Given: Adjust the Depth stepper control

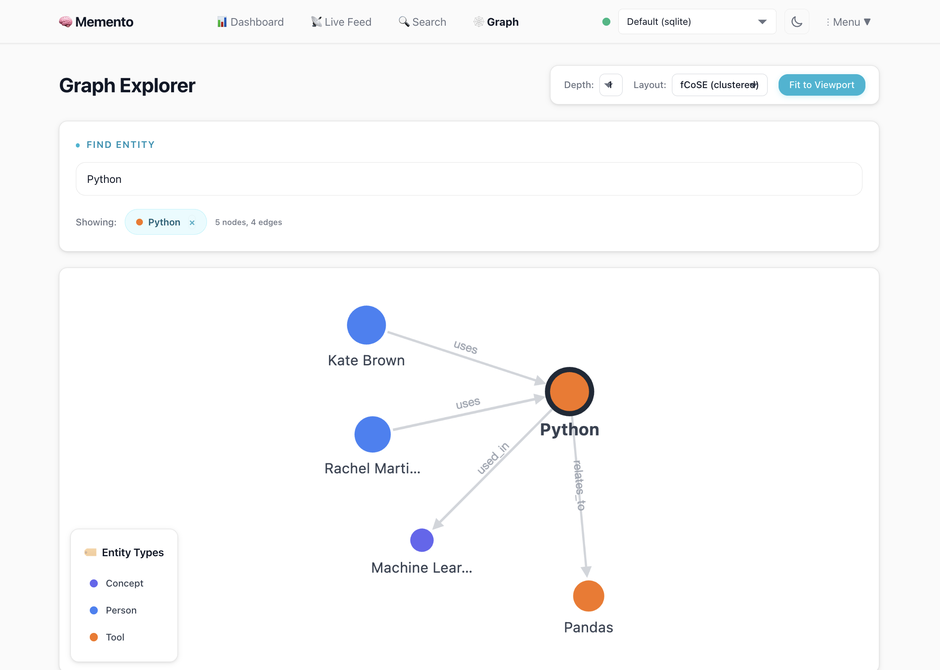Looking at the screenshot, I should 610,85.
